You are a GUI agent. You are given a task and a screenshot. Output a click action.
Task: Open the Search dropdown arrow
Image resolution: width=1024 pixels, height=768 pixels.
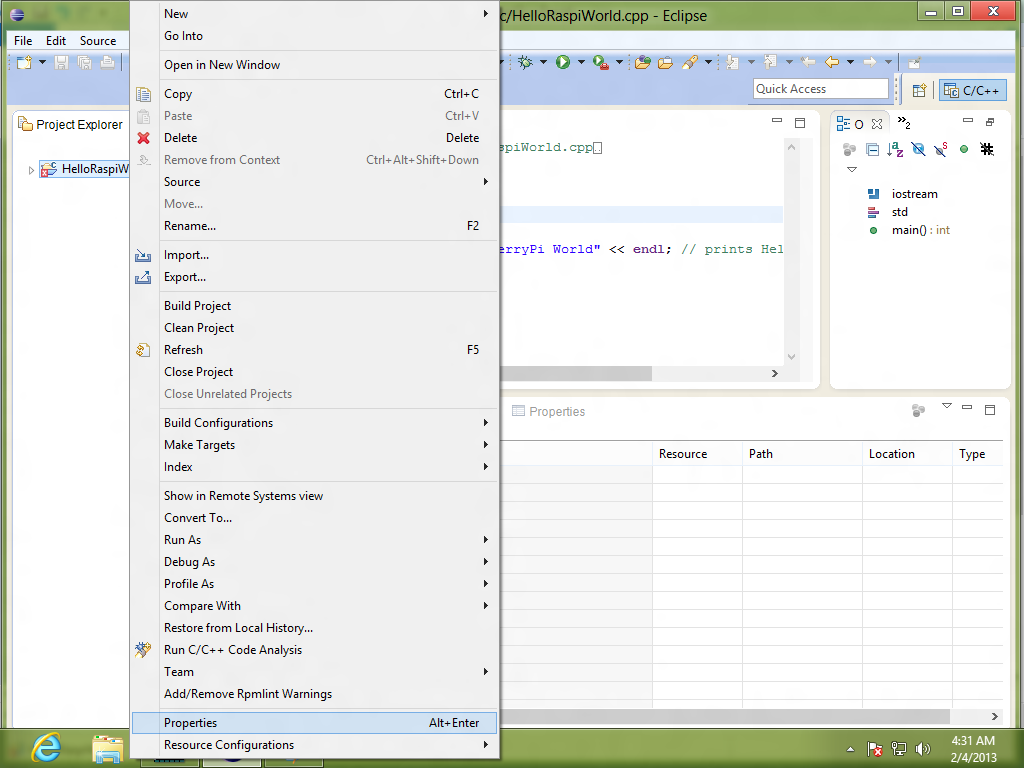point(708,62)
